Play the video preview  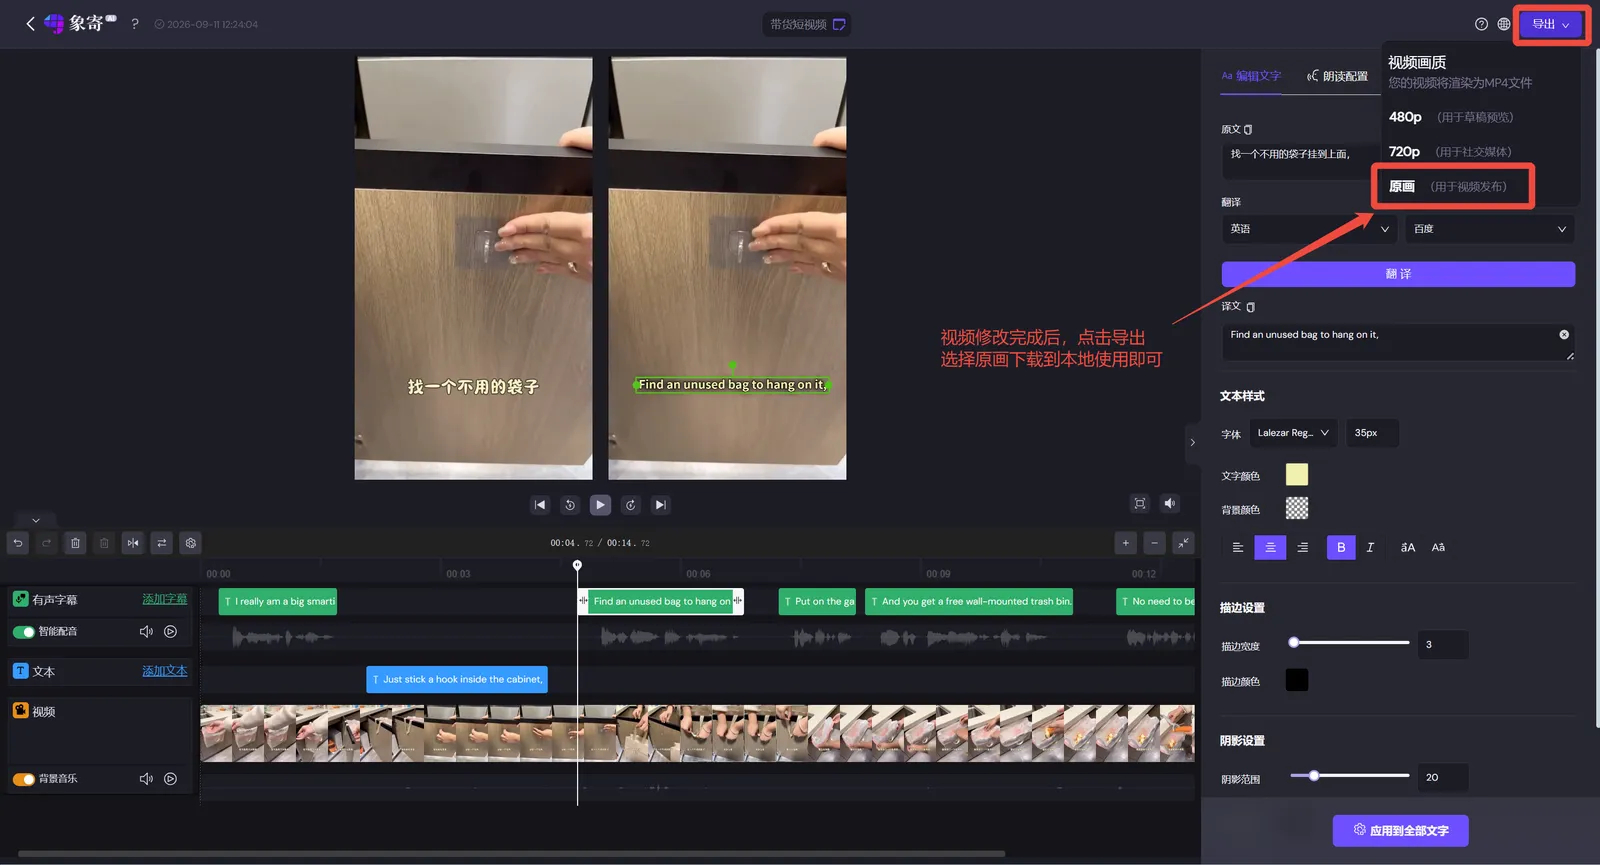(x=600, y=505)
